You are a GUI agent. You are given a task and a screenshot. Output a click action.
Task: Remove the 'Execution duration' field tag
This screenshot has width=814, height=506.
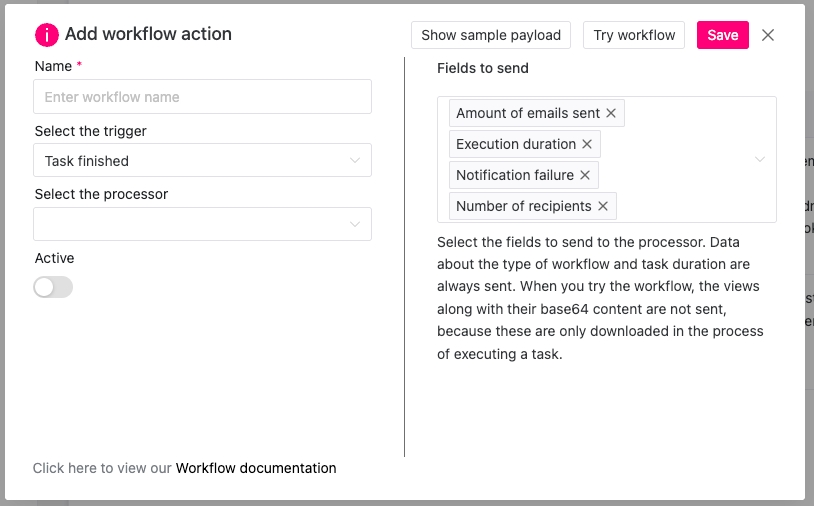(x=587, y=144)
